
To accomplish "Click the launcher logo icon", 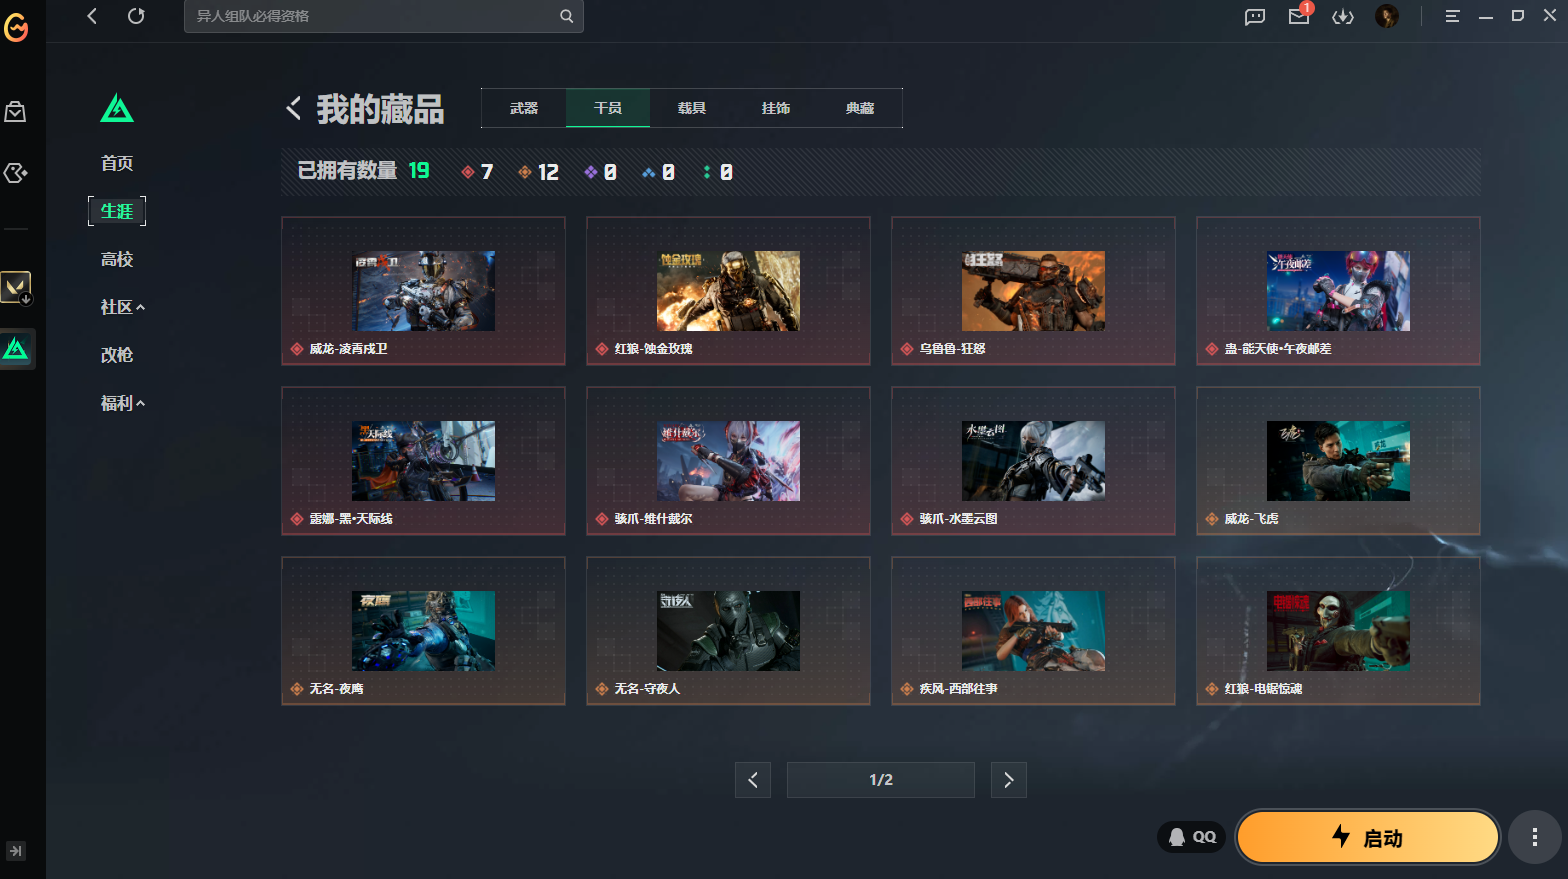I will tap(16, 28).
